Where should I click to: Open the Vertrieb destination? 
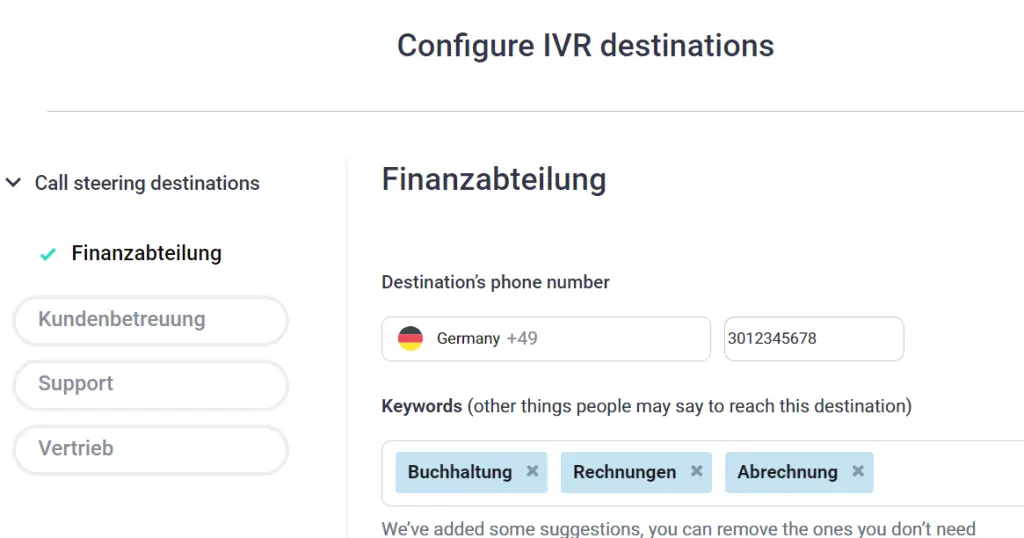[150, 449]
